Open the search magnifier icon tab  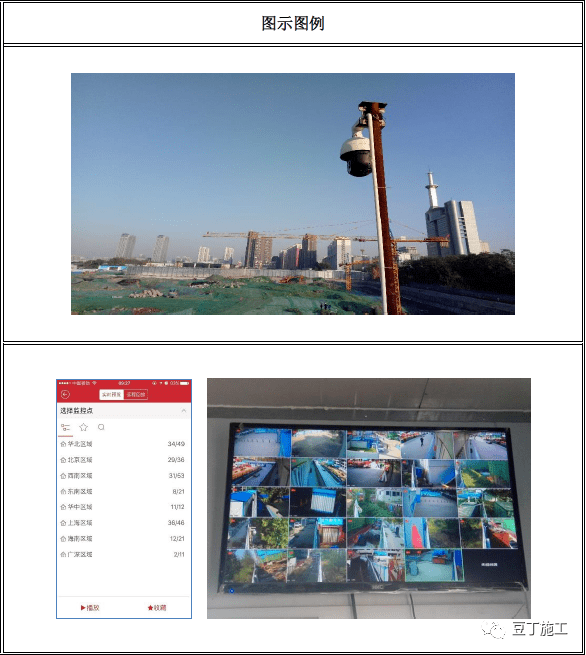101,427
